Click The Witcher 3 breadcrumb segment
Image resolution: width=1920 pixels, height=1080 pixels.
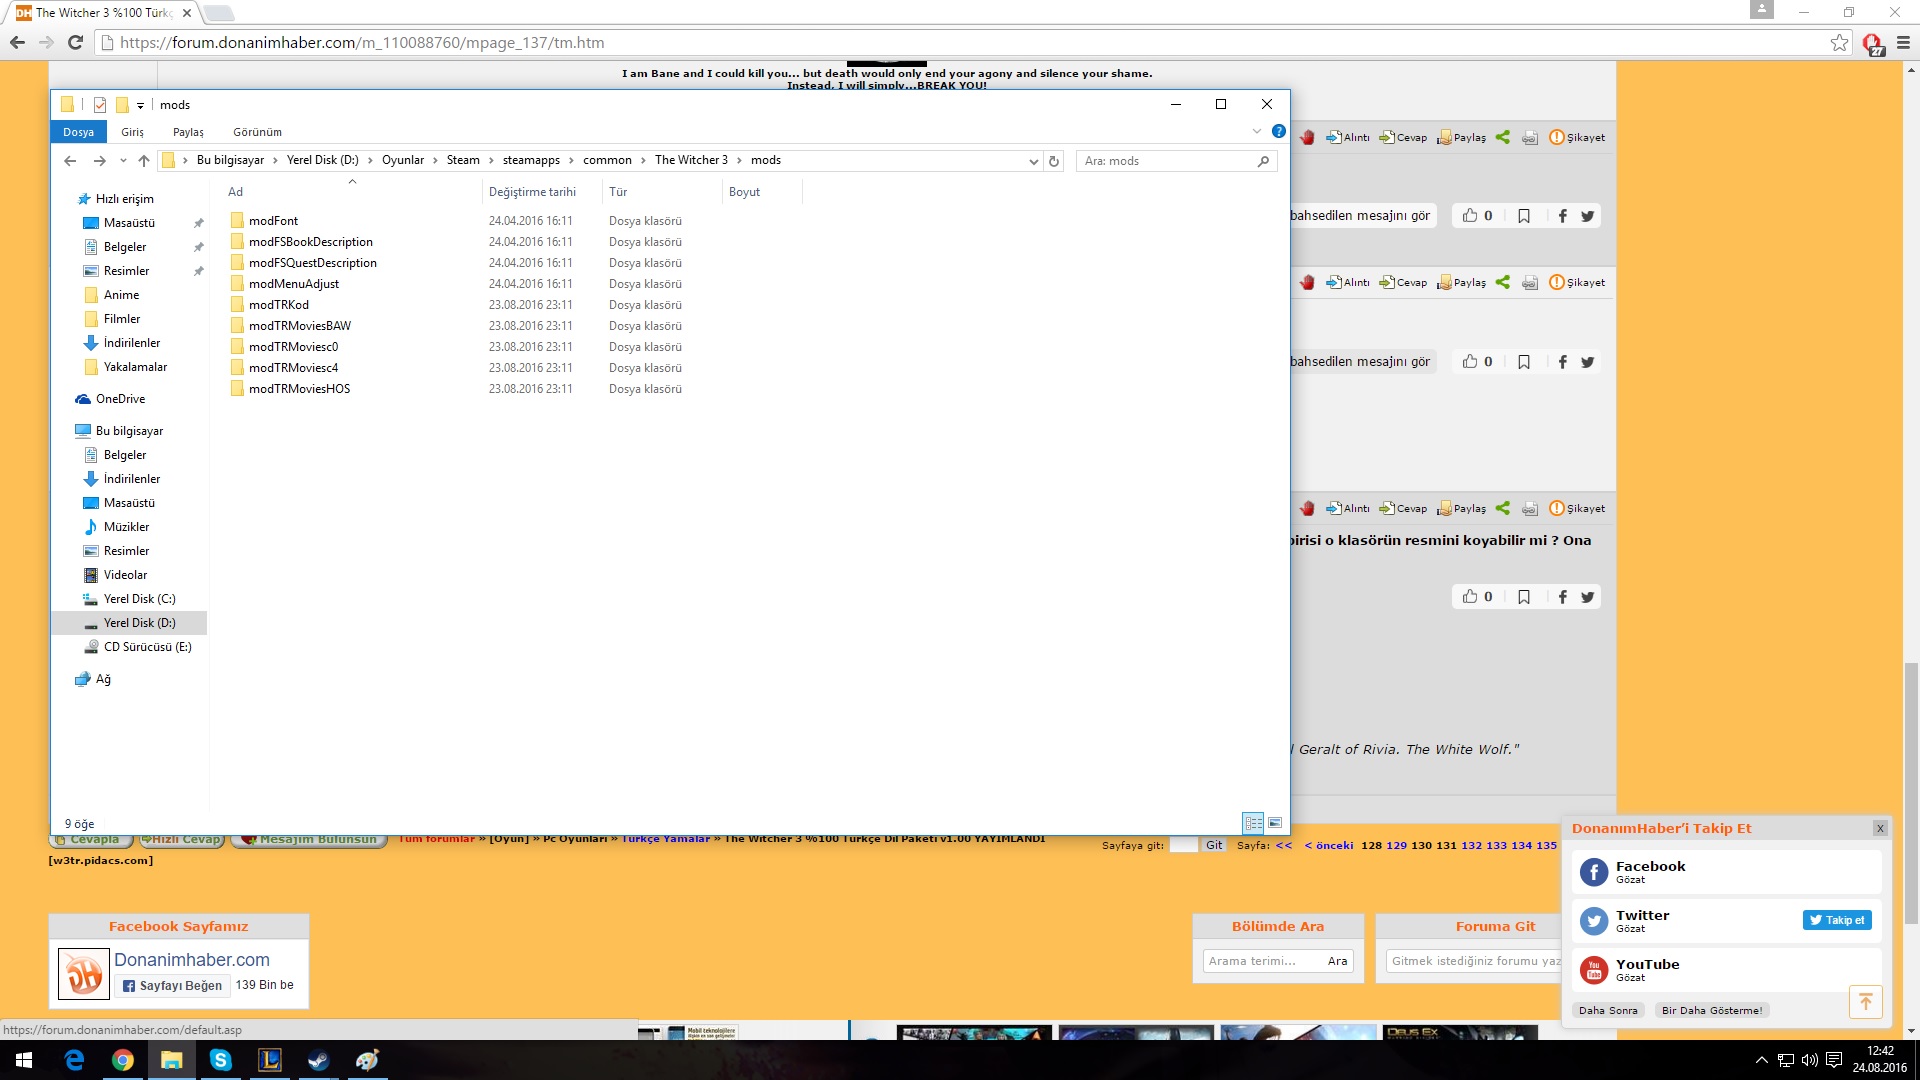pos(691,161)
